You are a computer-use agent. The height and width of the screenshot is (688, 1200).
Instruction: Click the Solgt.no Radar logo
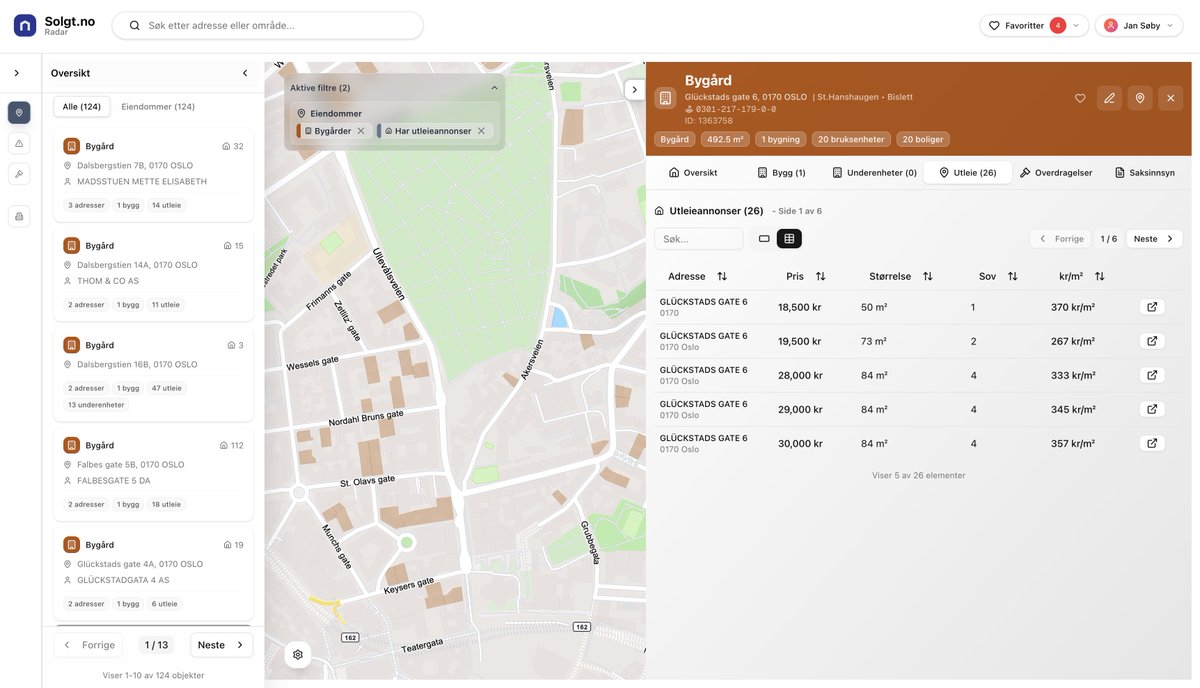pos(55,25)
